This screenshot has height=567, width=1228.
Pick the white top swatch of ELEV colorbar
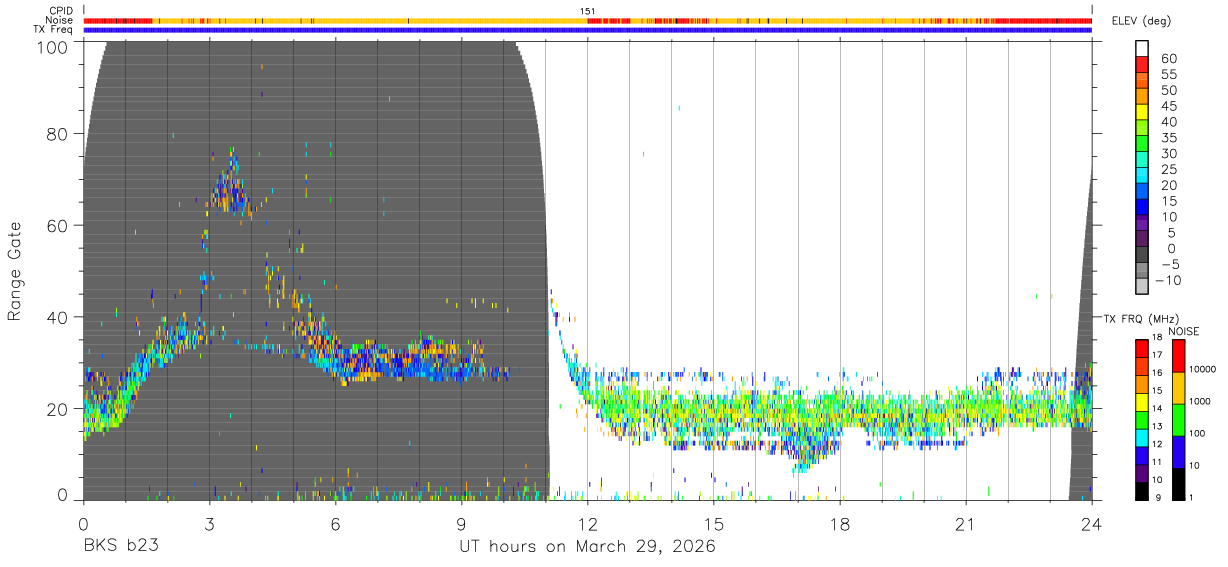click(x=1142, y=49)
